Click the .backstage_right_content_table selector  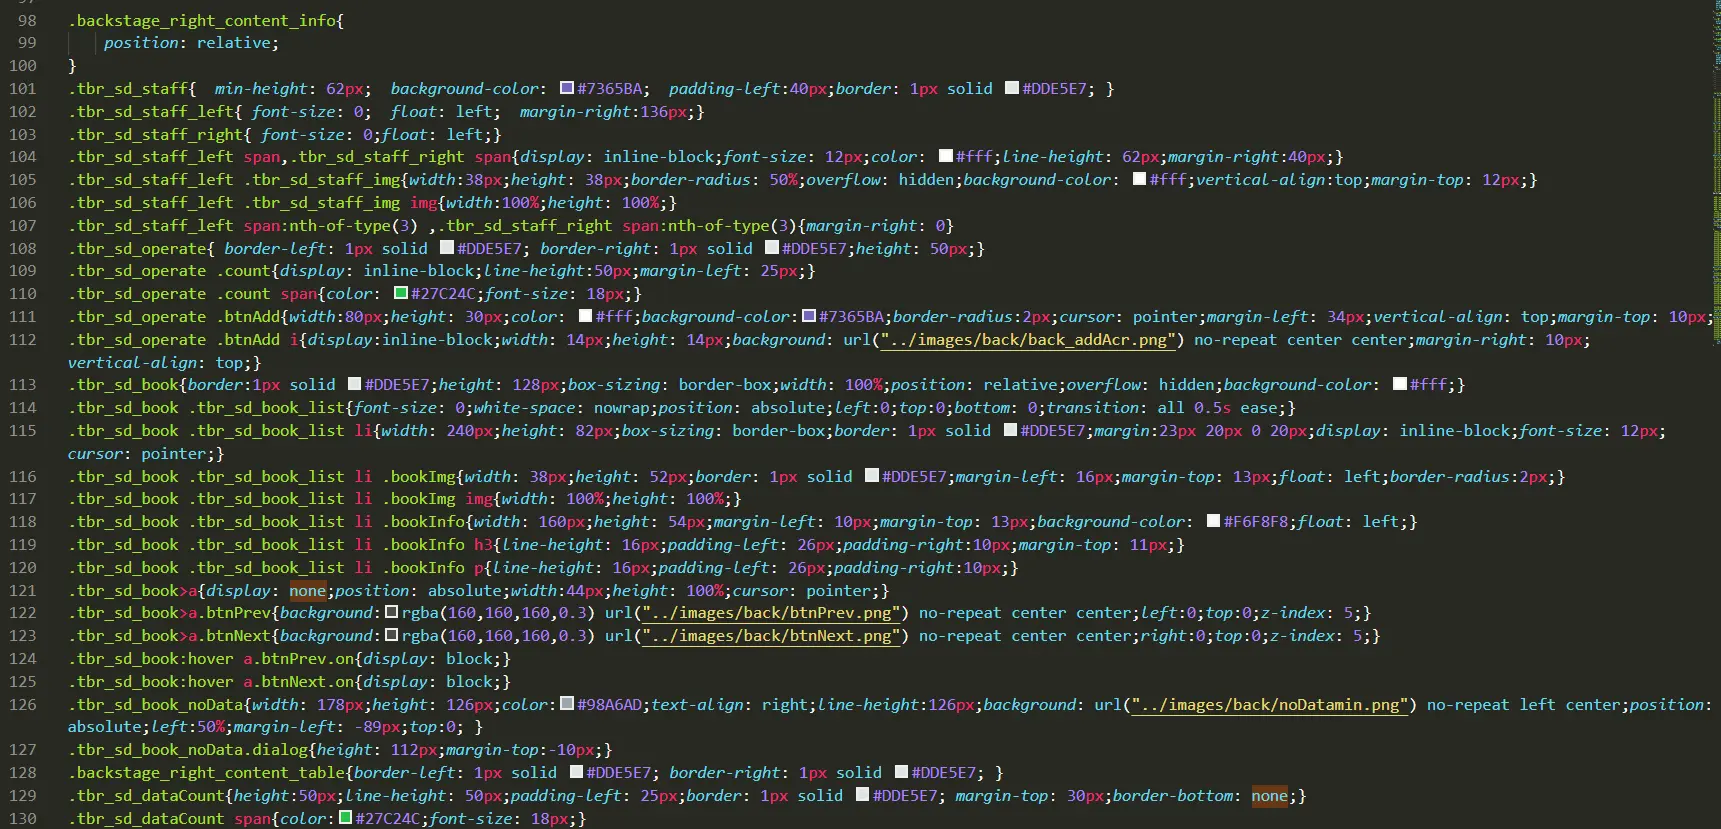pos(207,772)
